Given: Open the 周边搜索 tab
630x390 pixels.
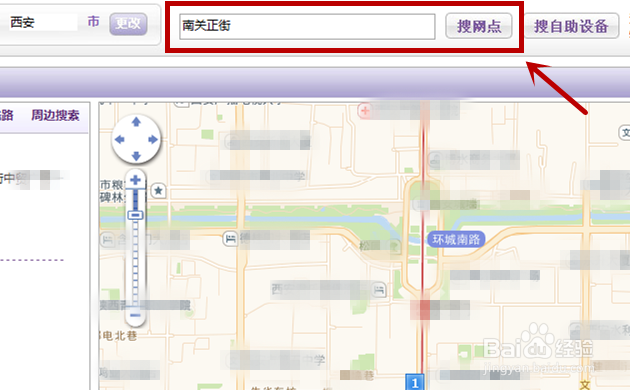Looking at the screenshot, I should tap(55, 116).
